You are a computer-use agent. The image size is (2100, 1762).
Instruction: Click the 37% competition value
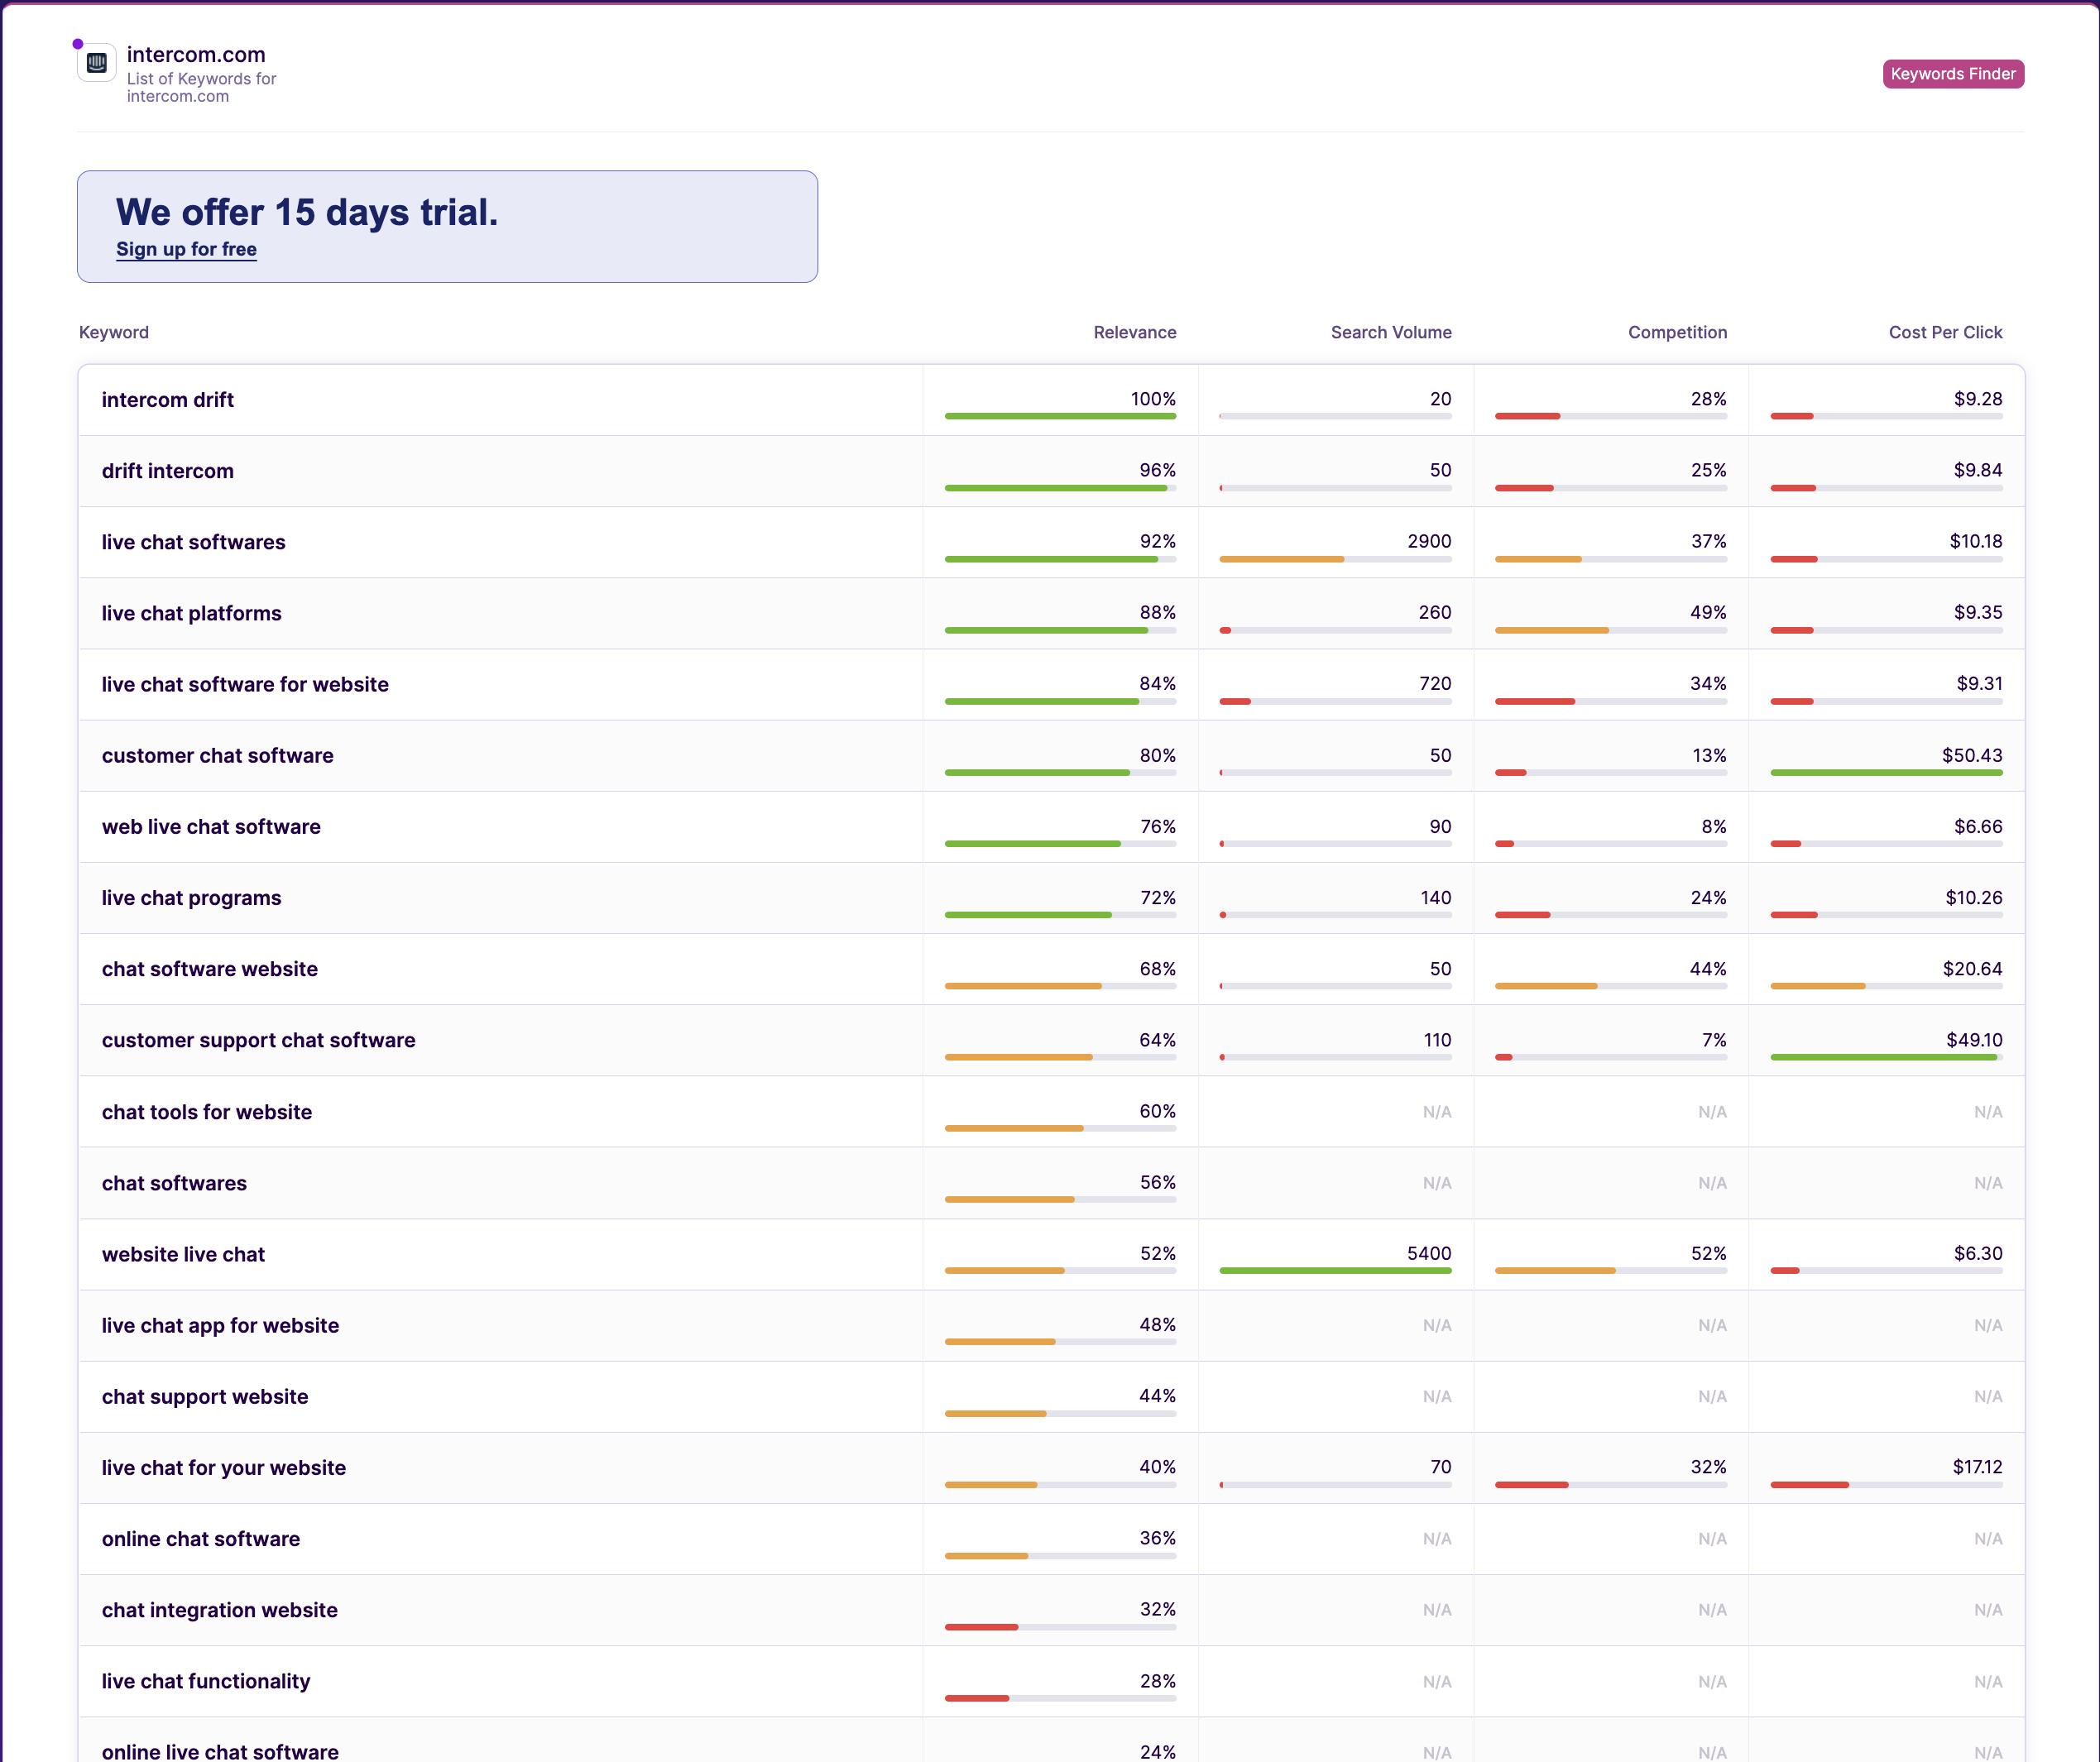1708,541
